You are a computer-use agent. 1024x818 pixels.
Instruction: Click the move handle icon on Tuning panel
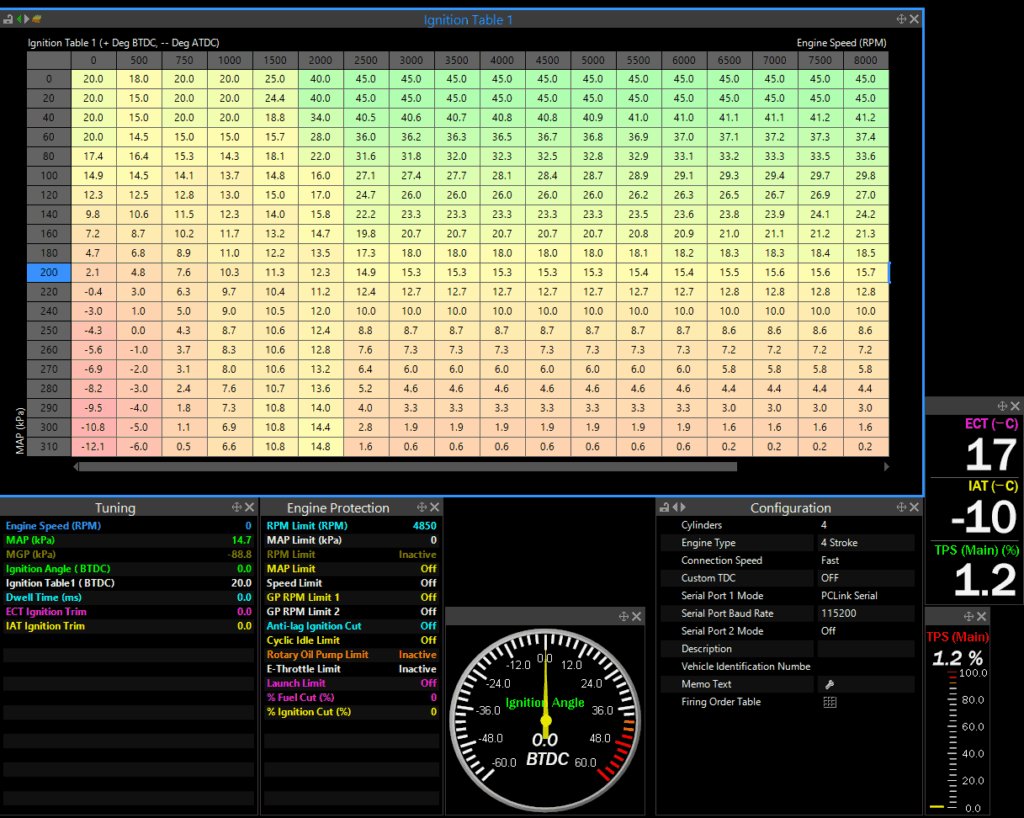tap(237, 508)
